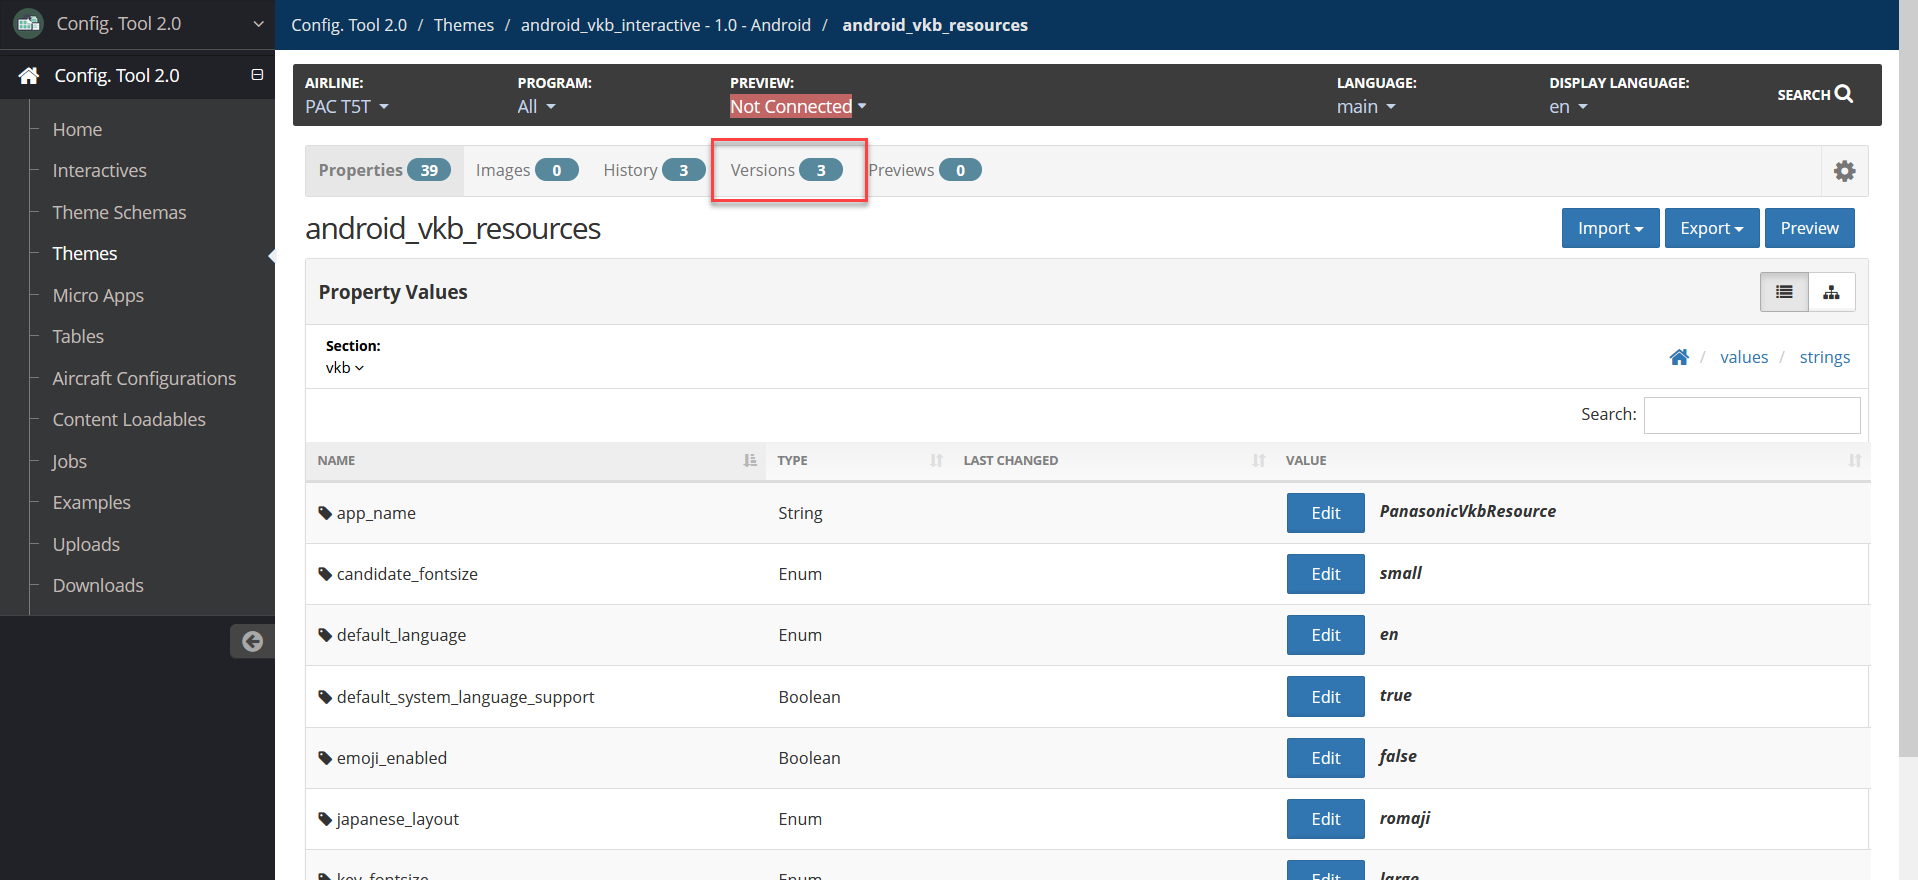
Task: Open Home in the sidebar
Action: (x=77, y=129)
